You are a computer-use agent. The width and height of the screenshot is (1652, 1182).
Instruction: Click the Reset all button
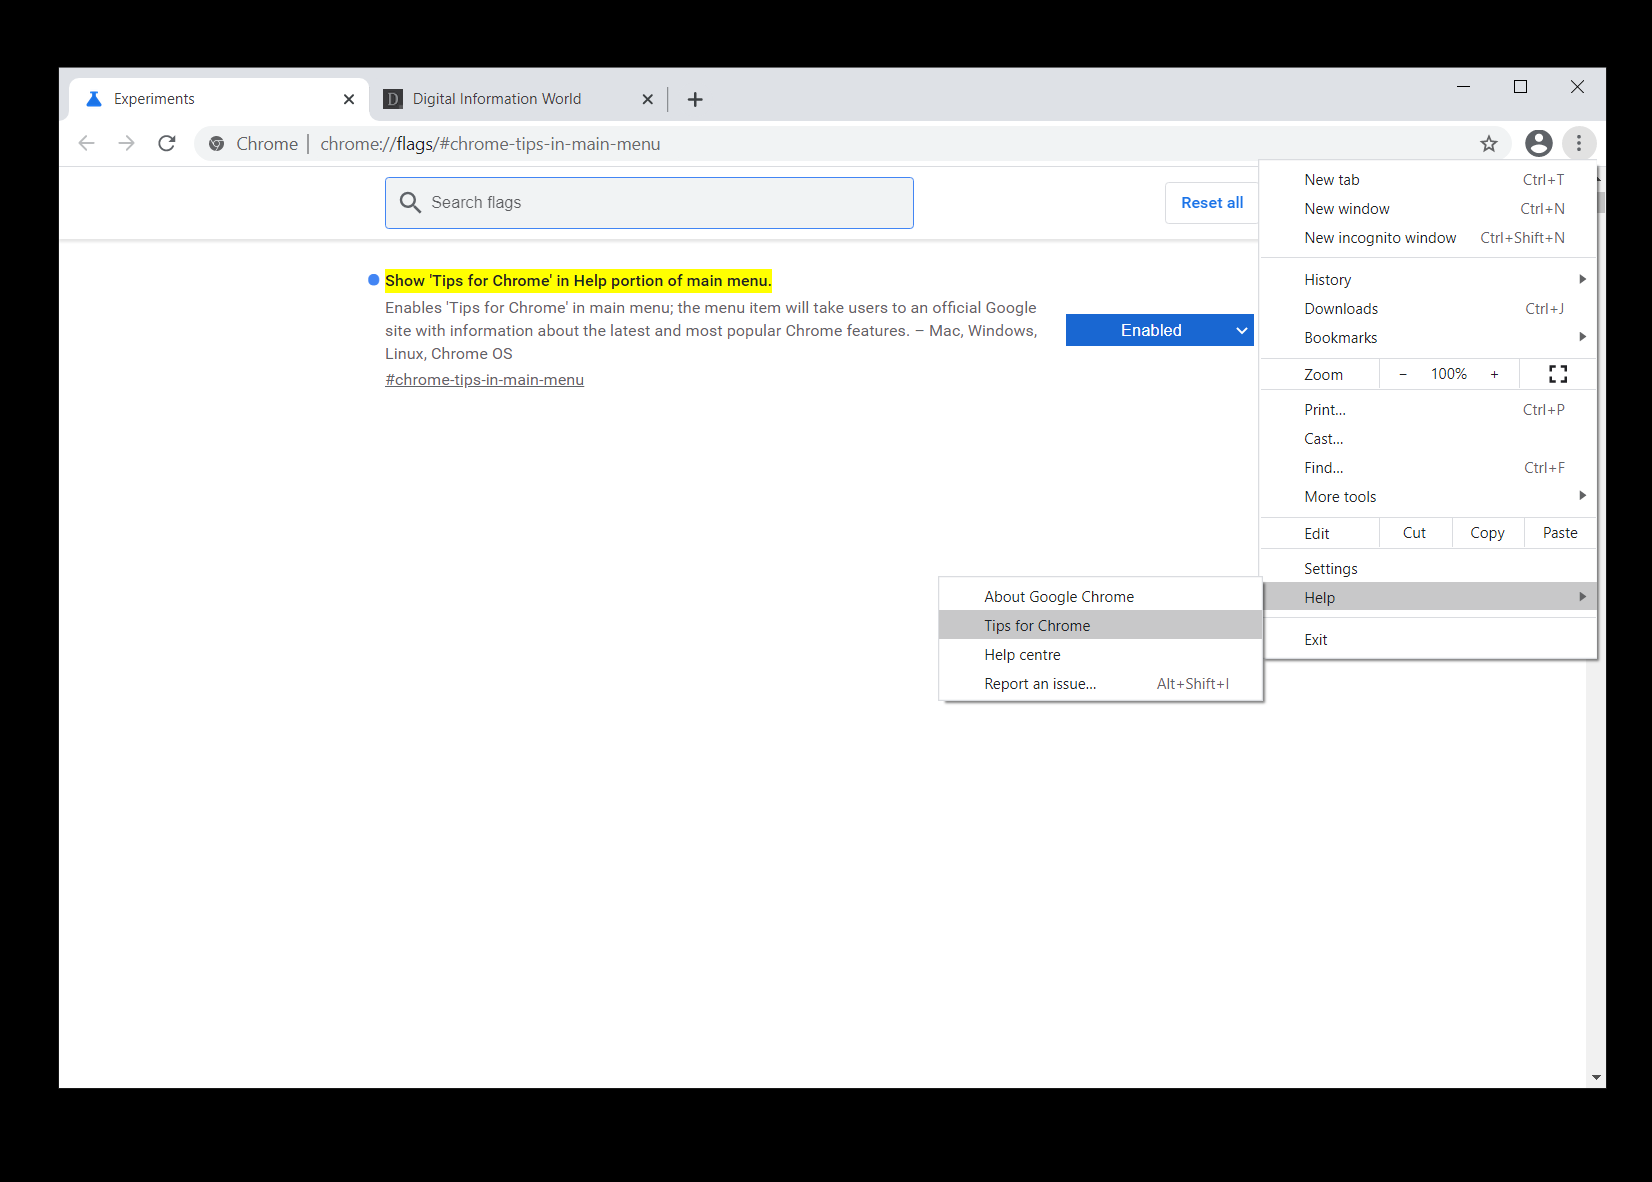tap(1212, 203)
